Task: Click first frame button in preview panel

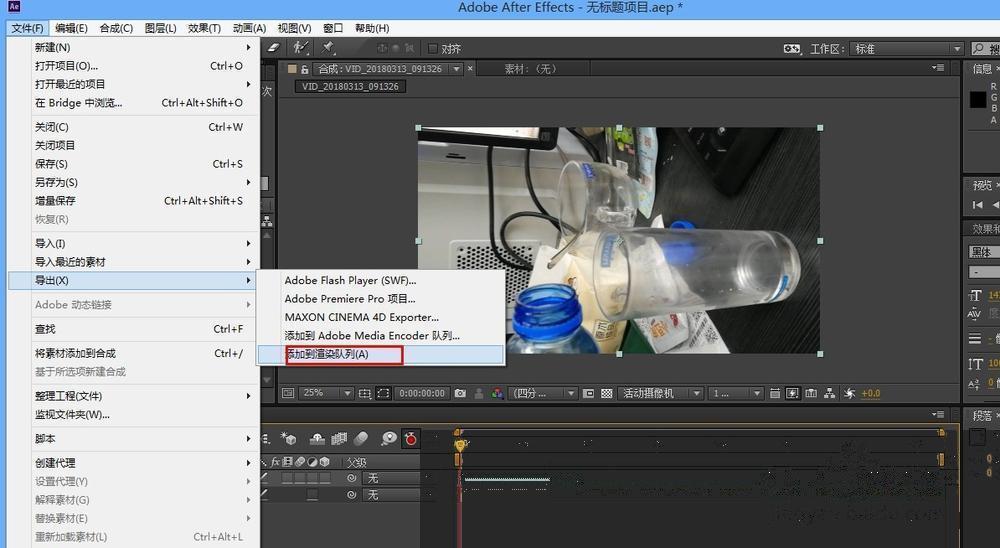Action: (977, 205)
